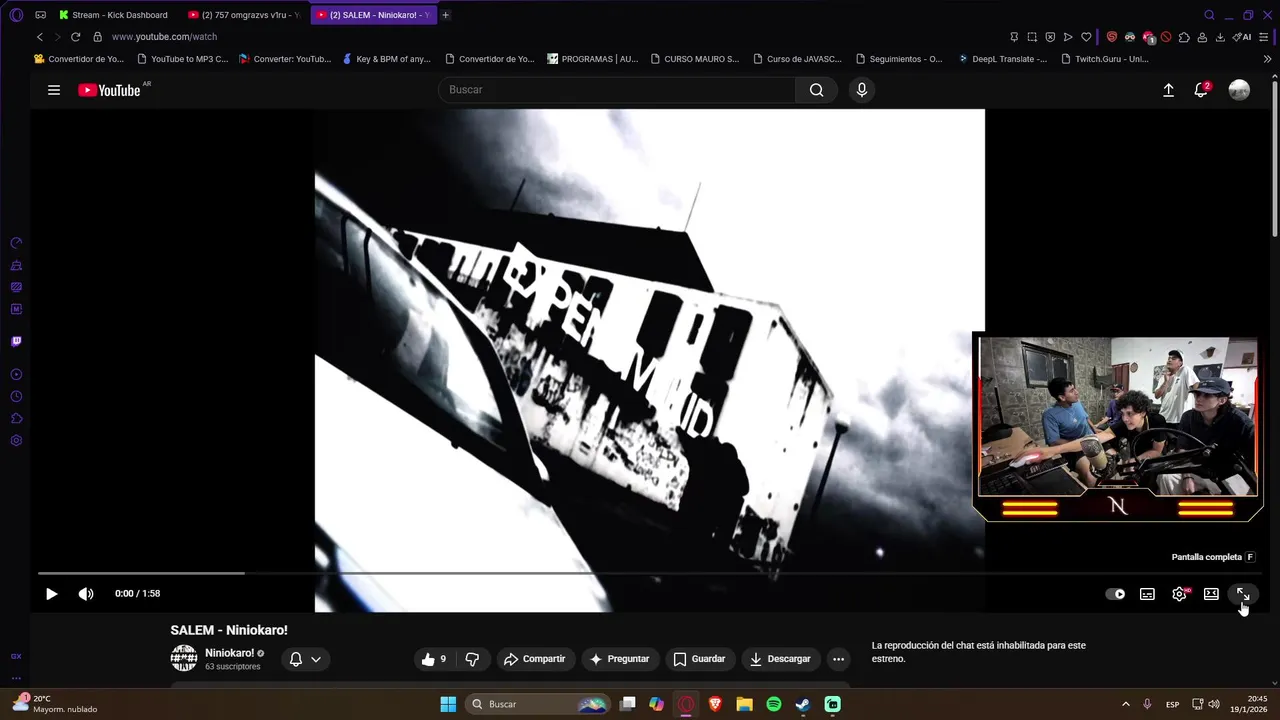The width and height of the screenshot is (1280, 720).
Task: Click the Niniokaro! channel avatar
Action: (x=184, y=658)
